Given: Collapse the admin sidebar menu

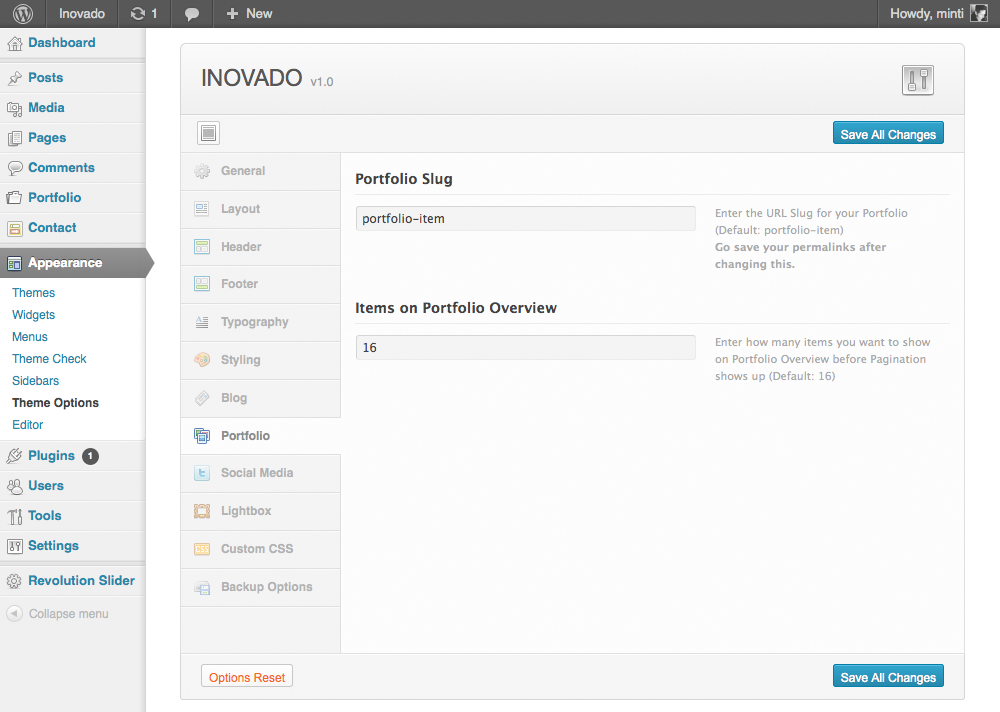Looking at the screenshot, I should pyautogui.click(x=60, y=613).
